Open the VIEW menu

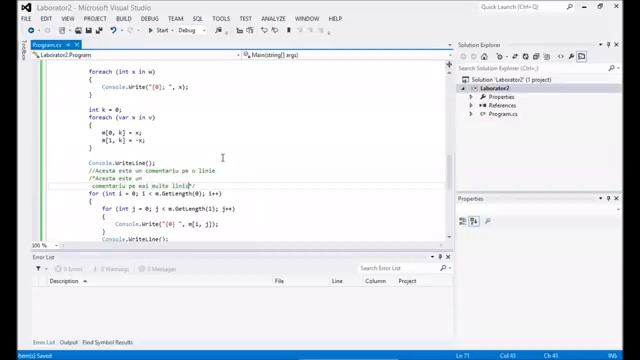pos(68,19)
